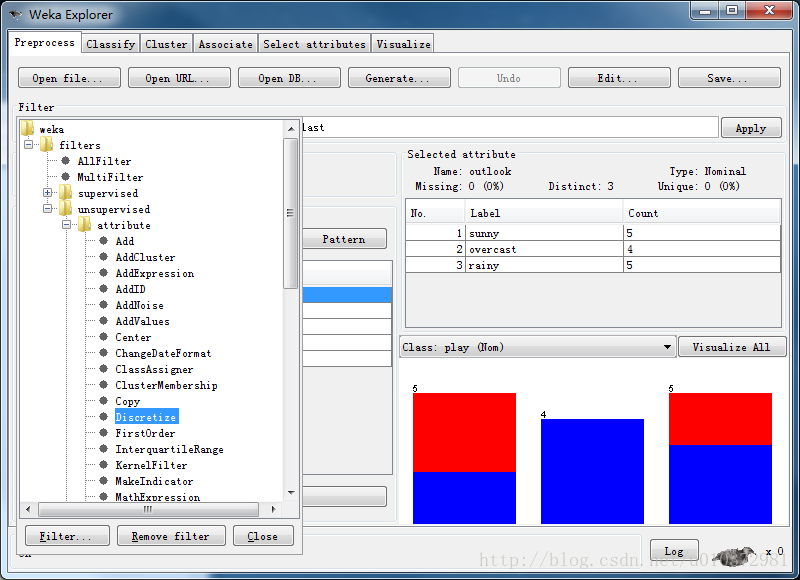Select the Center filter
Screen dimensions: 800x580
[133, 337]
